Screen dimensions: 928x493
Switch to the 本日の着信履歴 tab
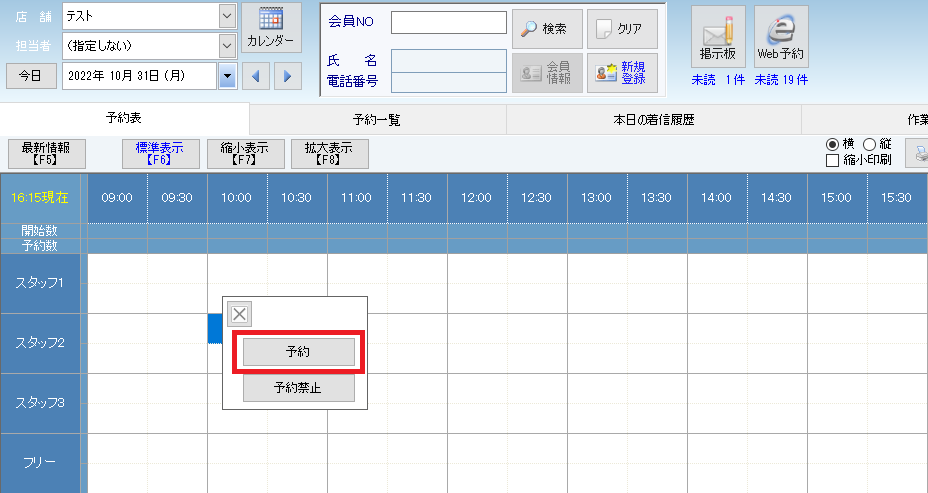coord(653,119)
